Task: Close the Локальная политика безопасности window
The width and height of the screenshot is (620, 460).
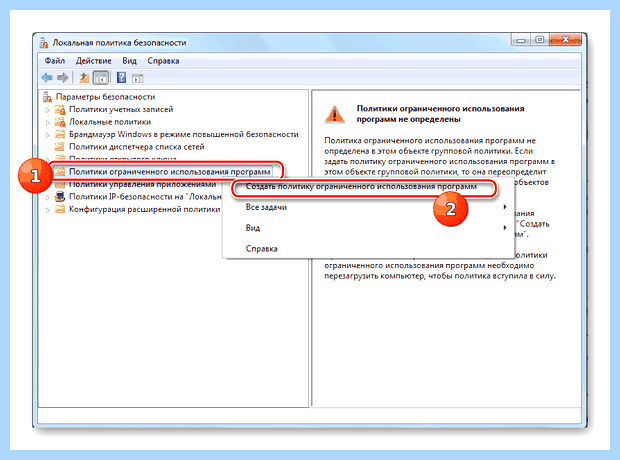Action: click(566, 40)
